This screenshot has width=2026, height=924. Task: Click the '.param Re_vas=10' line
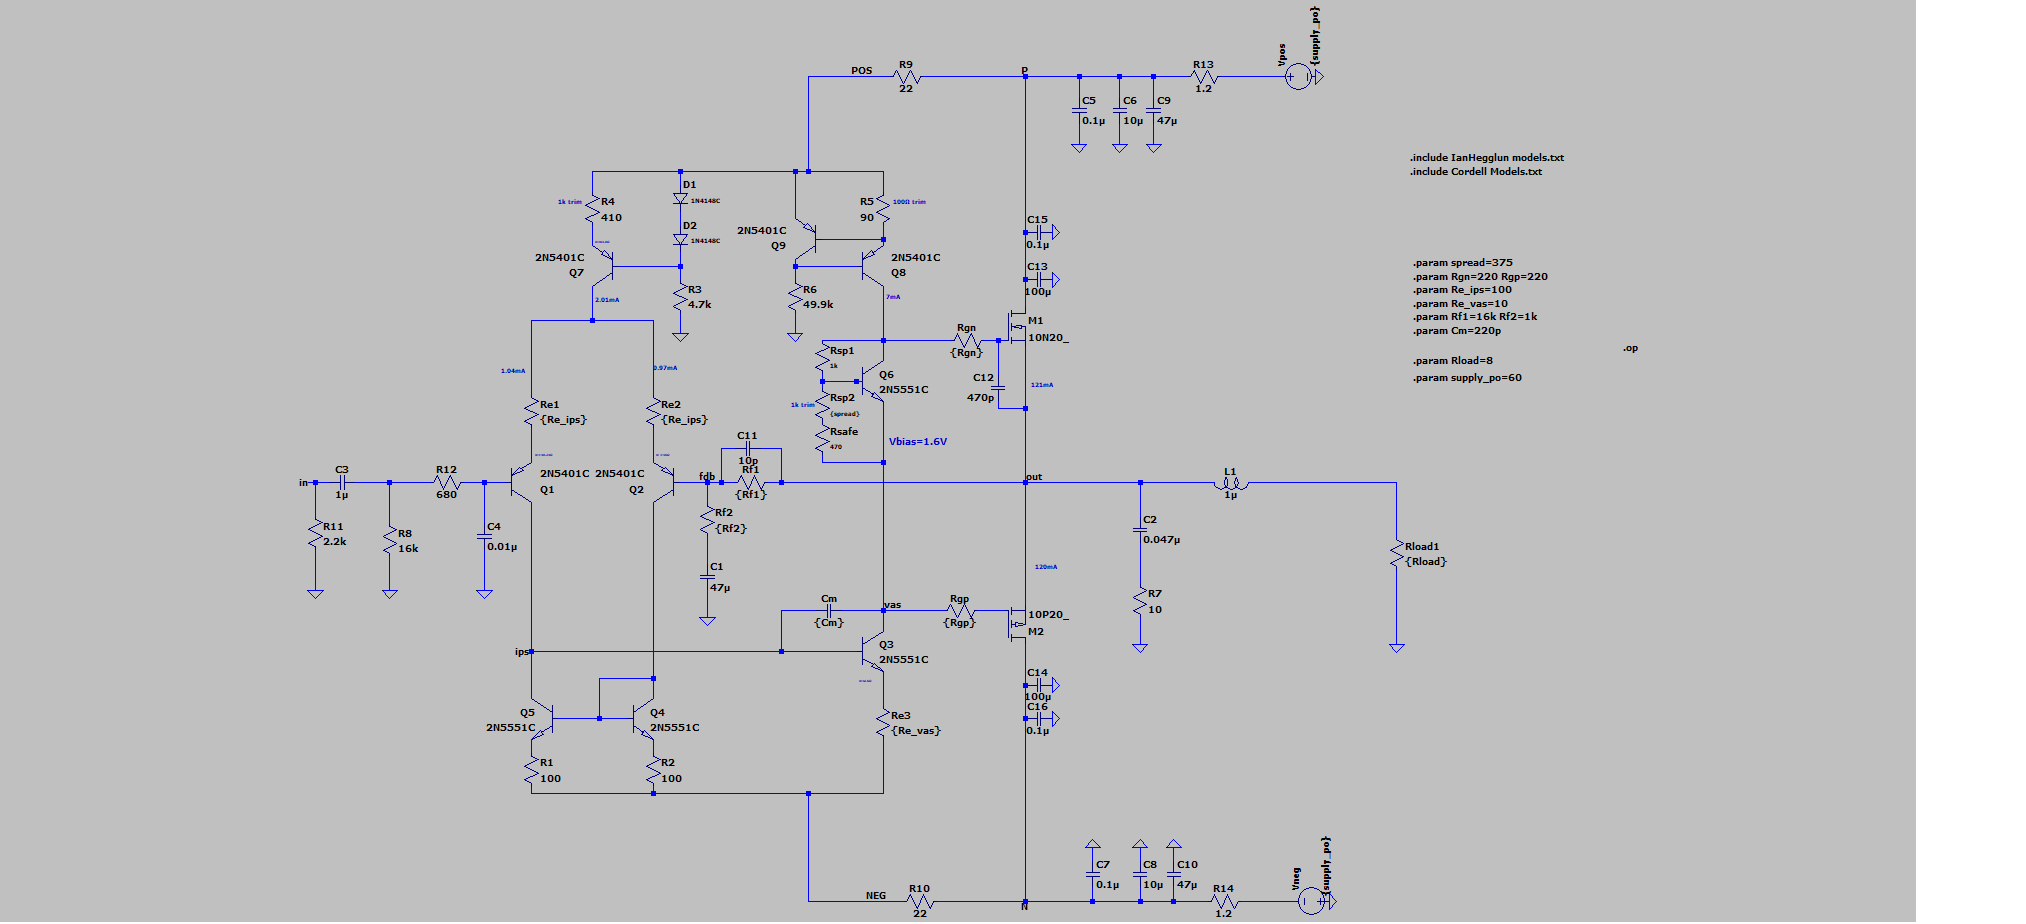tap(1460, 304)
